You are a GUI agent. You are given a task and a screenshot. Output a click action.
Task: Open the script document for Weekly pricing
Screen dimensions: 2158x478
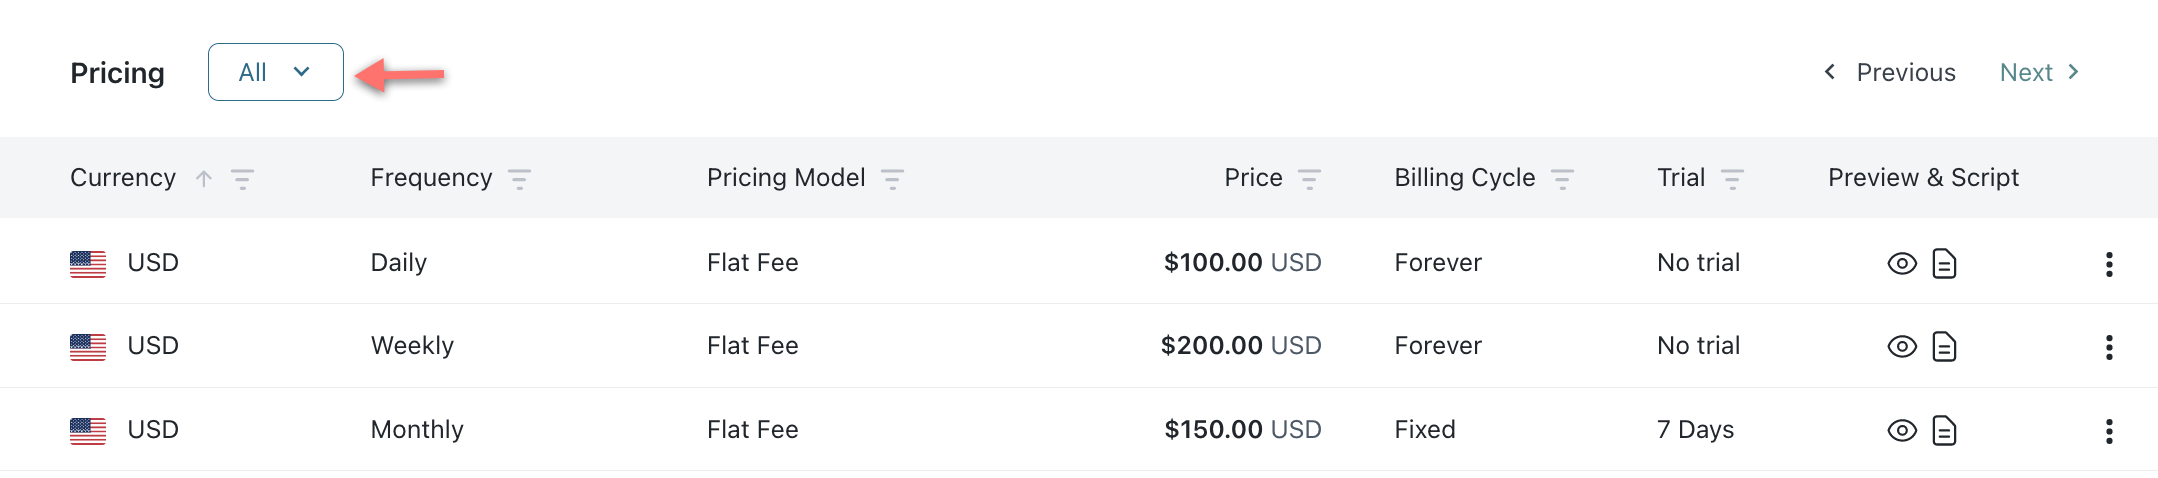(x=1944, y=346)
